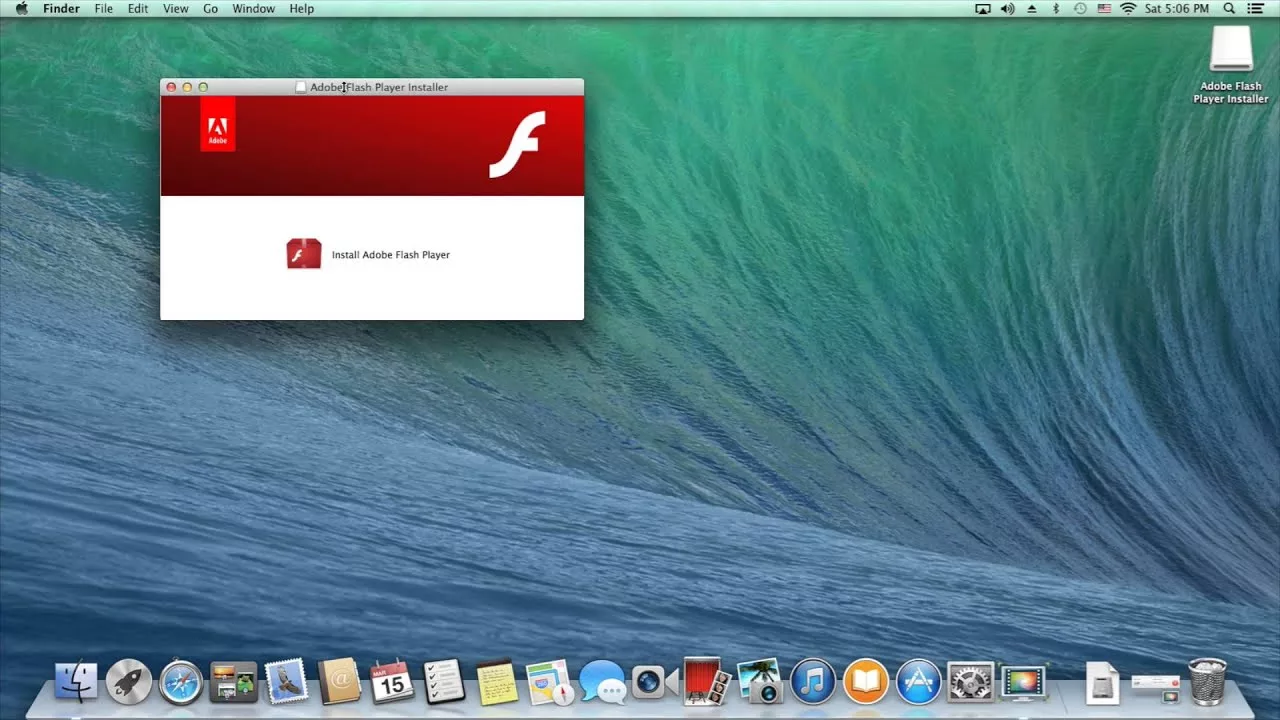Open System Preferences from the Dock

pos(970,684)
